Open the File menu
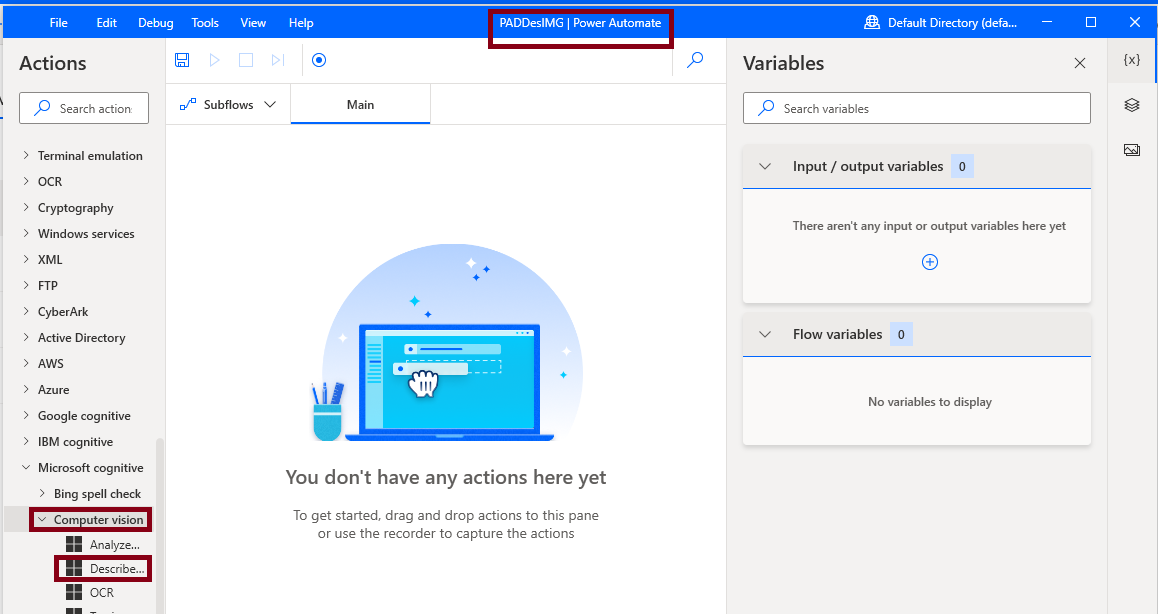This screenshot has height=614, width=1158. tap(58, 23)
